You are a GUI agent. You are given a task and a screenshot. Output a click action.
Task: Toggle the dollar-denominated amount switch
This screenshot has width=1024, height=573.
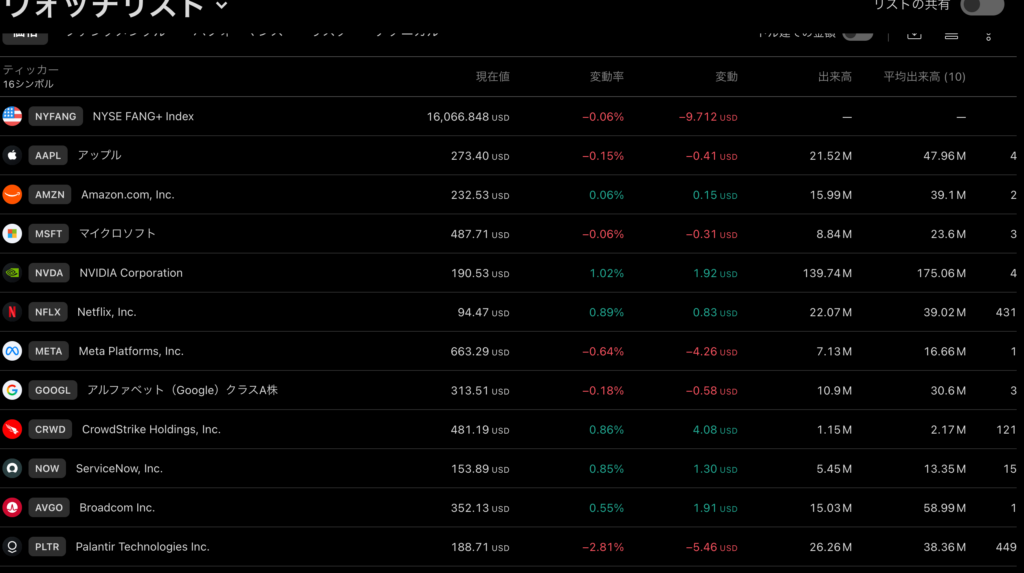(x=856, y=33)
